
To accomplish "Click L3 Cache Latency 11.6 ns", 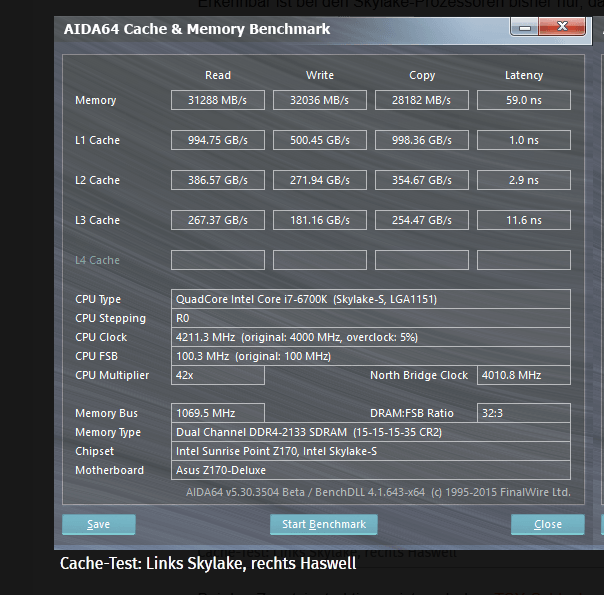I will pos(524,220).
